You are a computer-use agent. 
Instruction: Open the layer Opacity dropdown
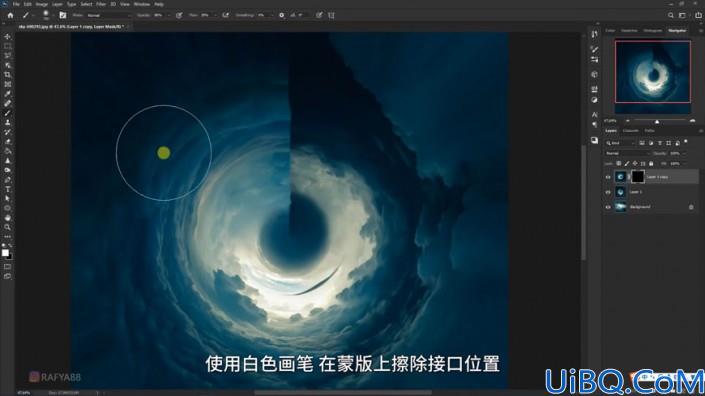(685, 153)
